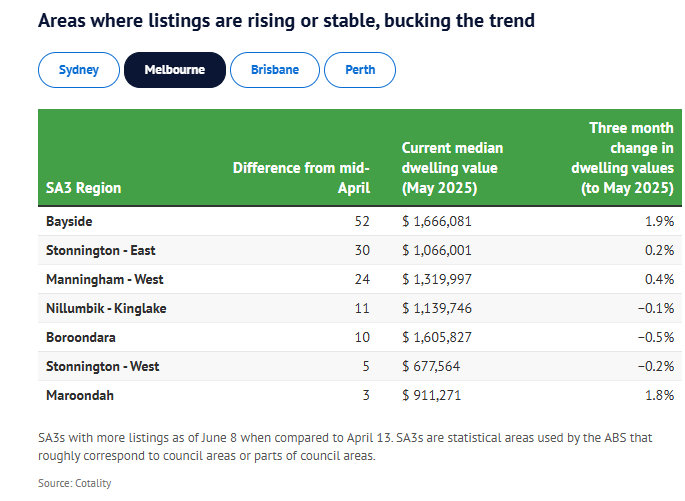
Task: Choose the Nillumbik - Kinglake region name
Action: (106, 308)
